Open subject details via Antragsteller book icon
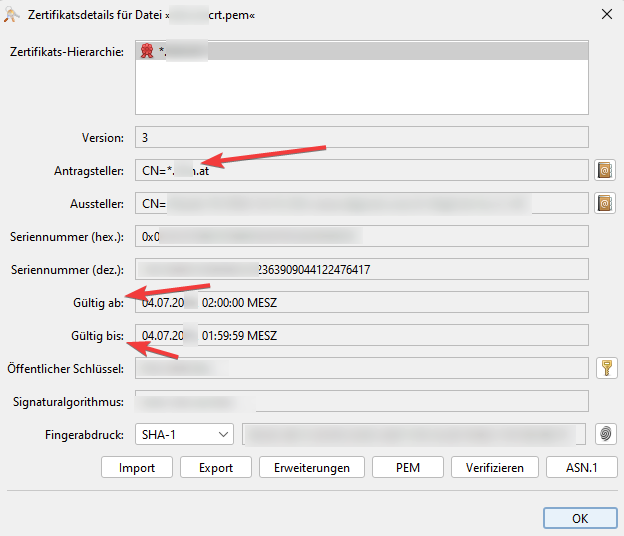Viewport: 624px width, 536px height. point(605,171)
